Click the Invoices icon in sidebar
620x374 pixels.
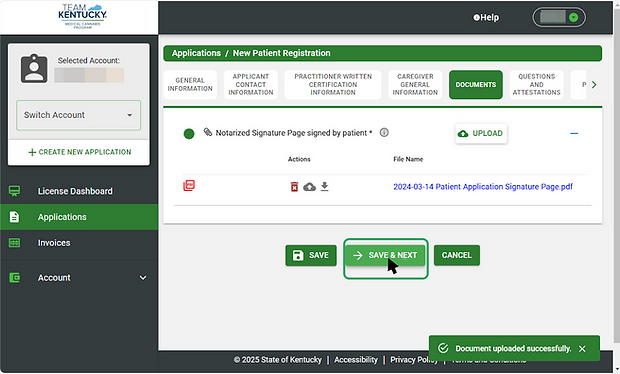[x=15, y=243]
